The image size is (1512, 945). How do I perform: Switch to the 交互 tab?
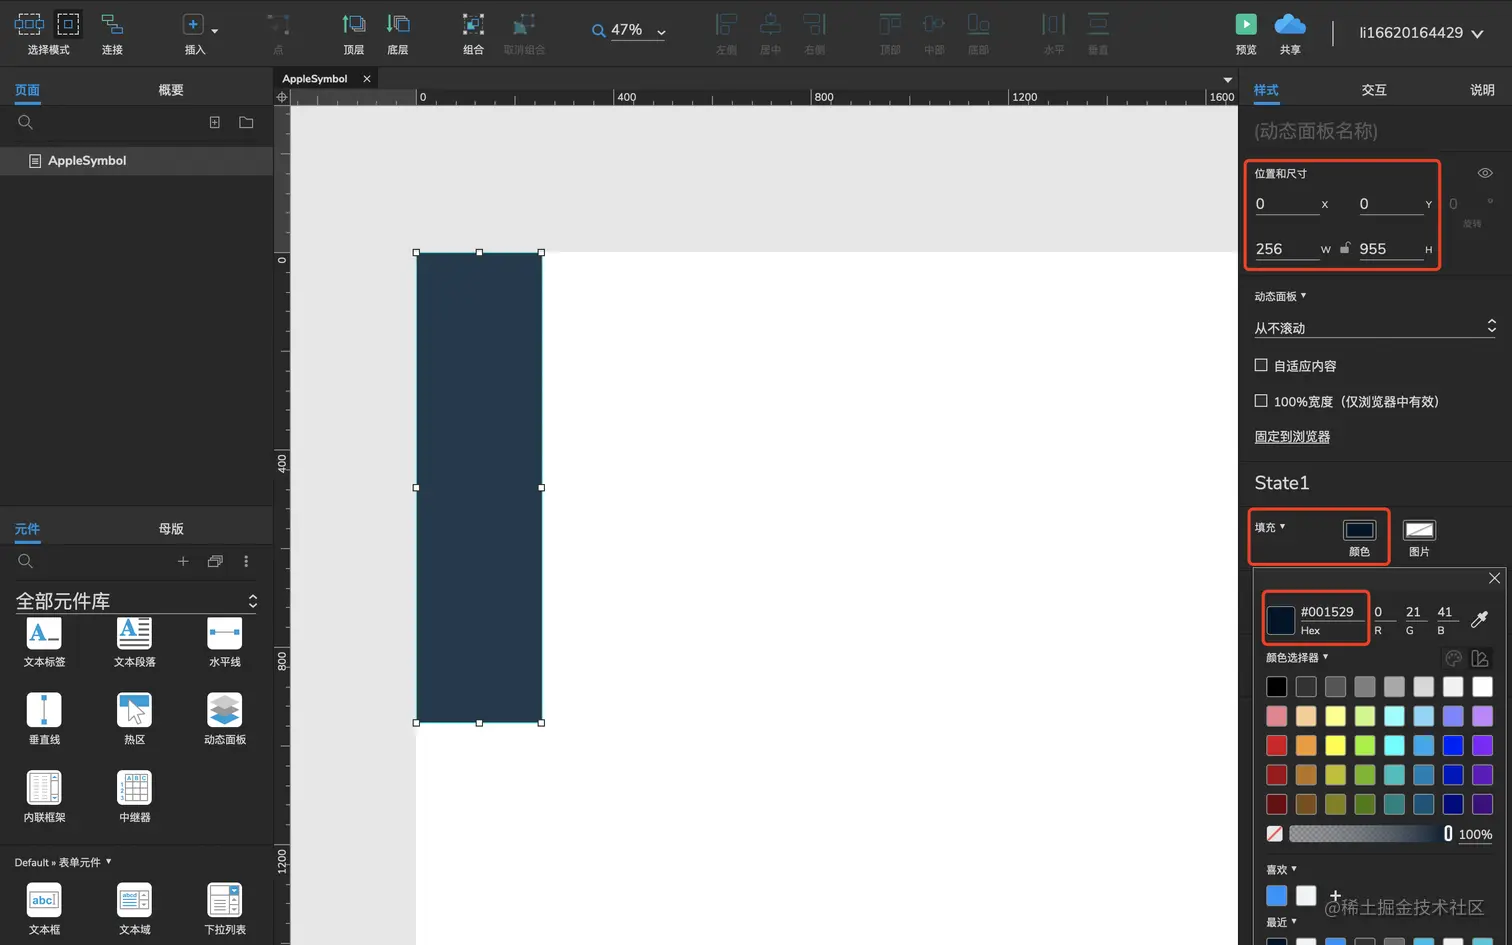(x=1374, y=89)
